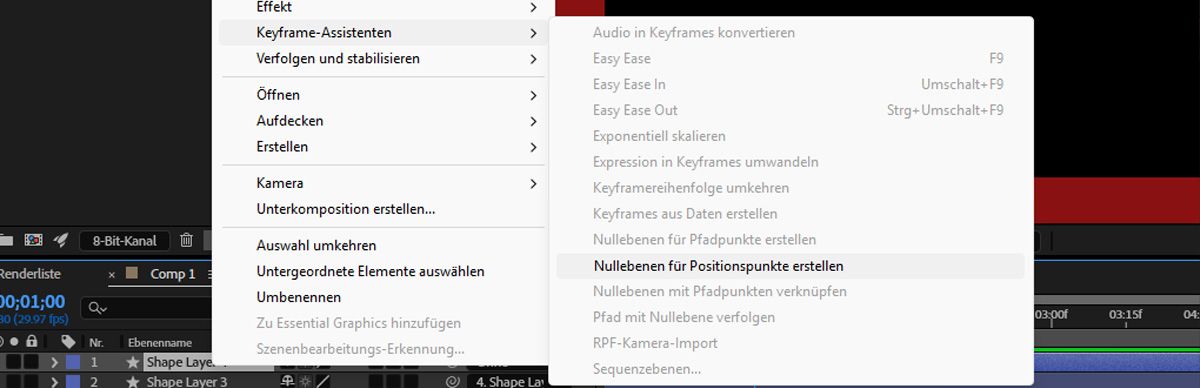Select Keyframereihenfolge umkehren

[x=790, y=189]
